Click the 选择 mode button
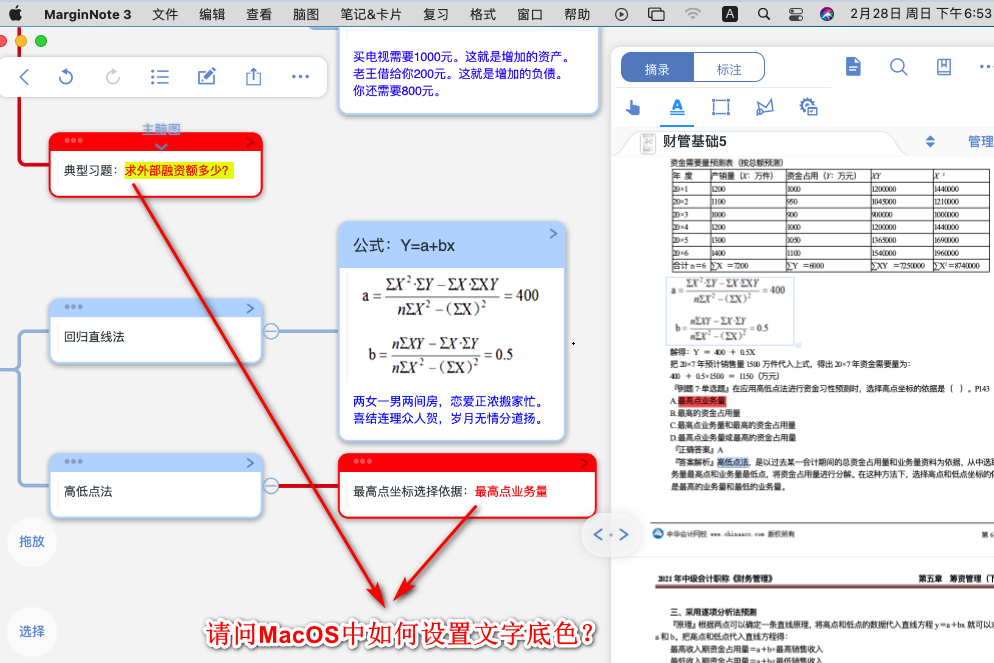 32,631
